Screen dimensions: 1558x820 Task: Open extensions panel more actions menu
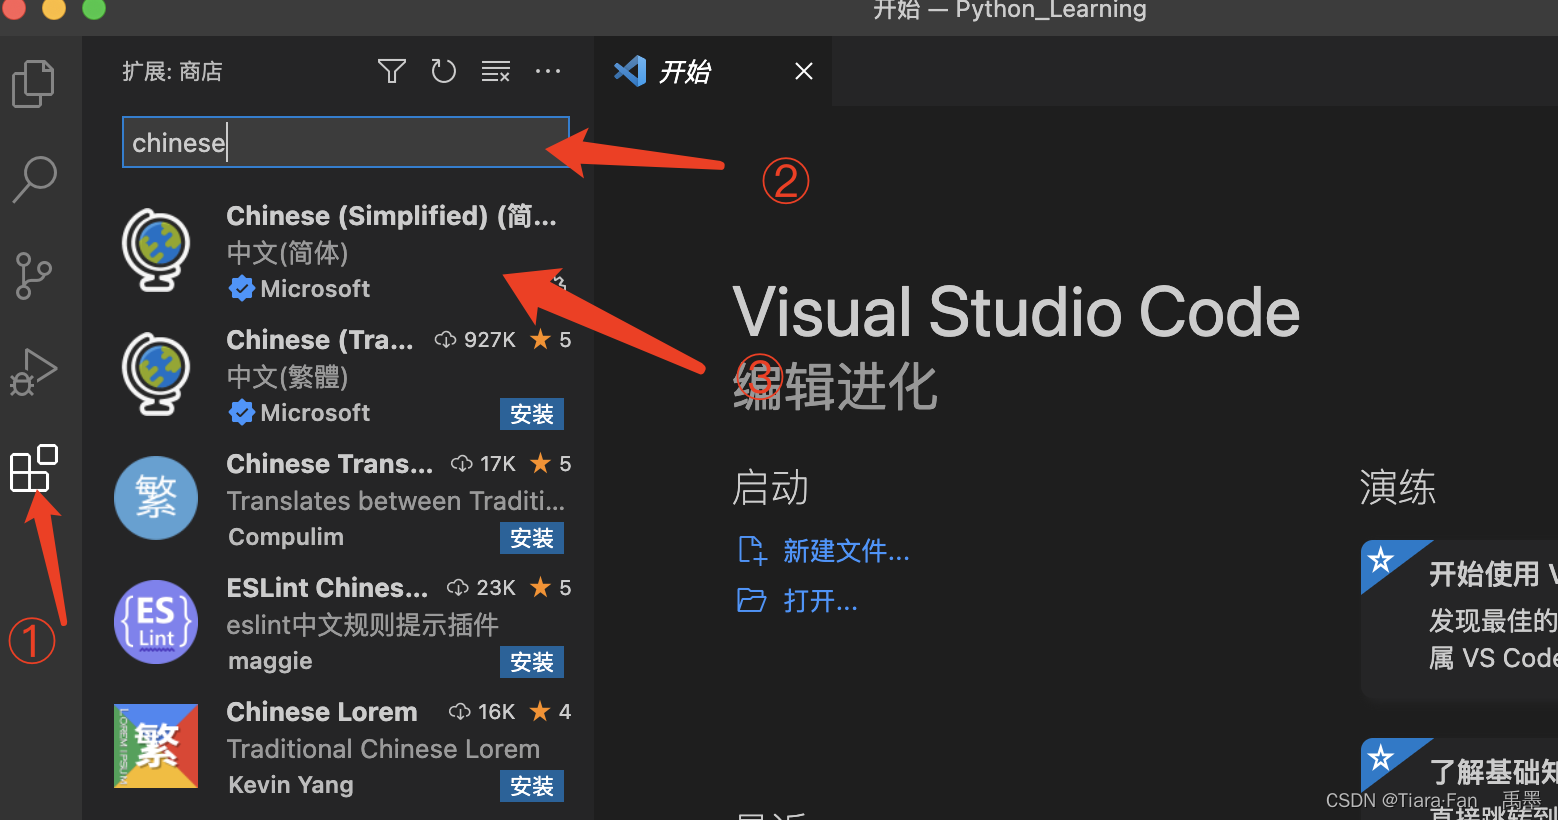pos(548,71)
